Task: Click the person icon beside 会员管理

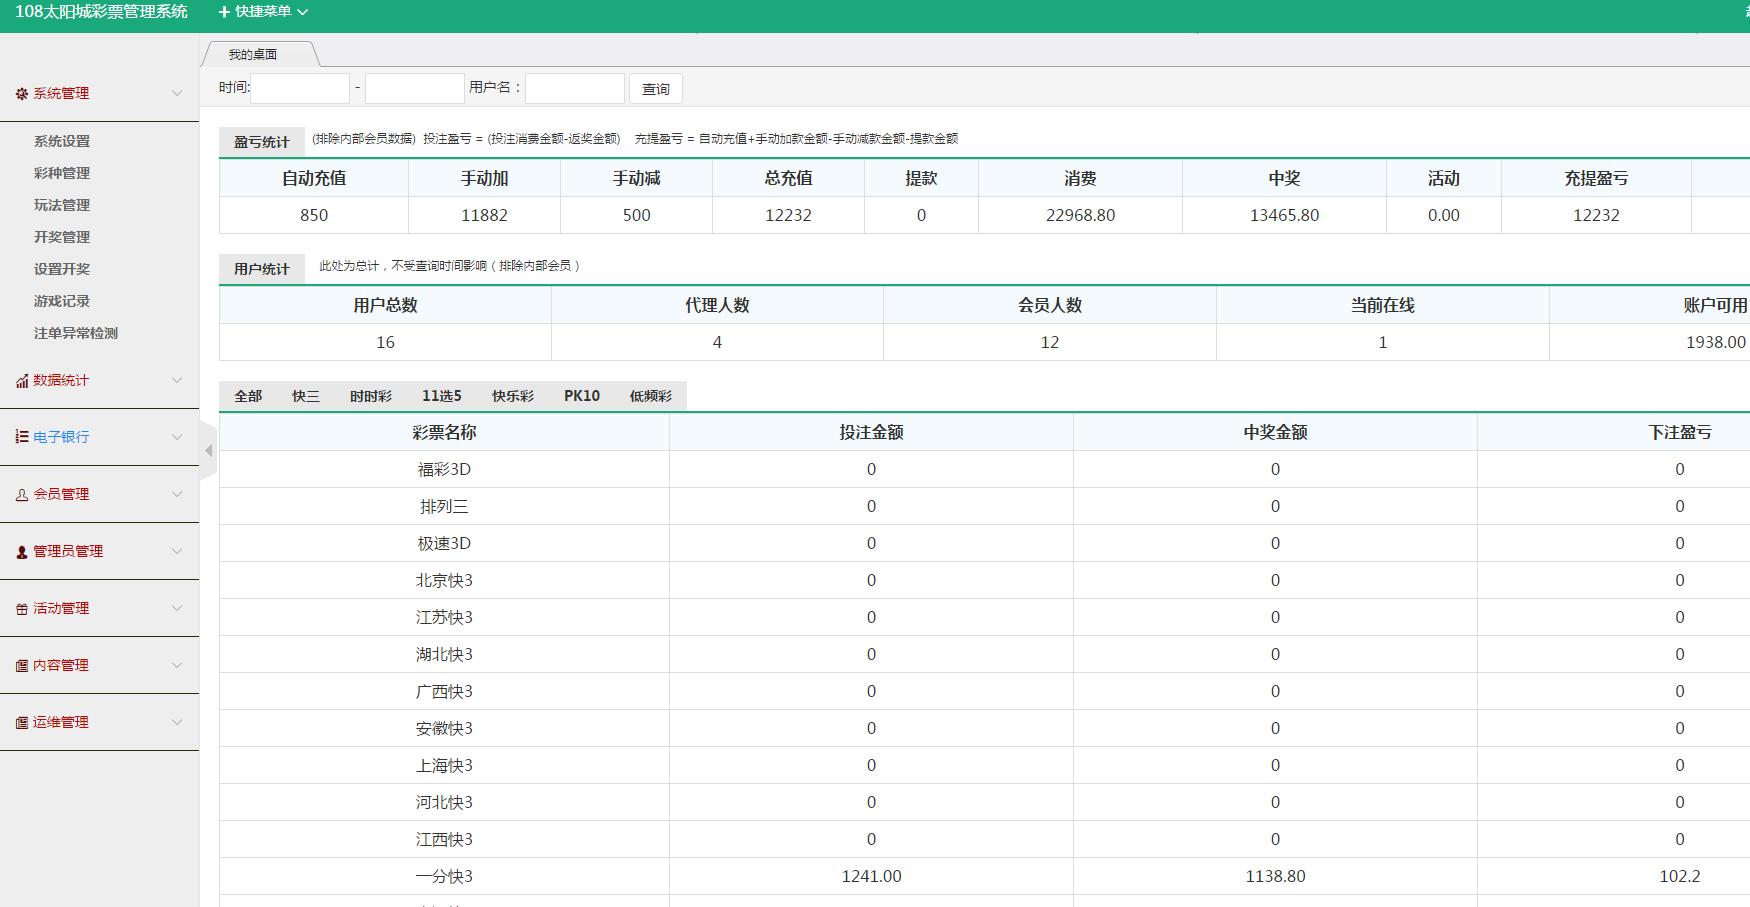Action: [22, 495]
